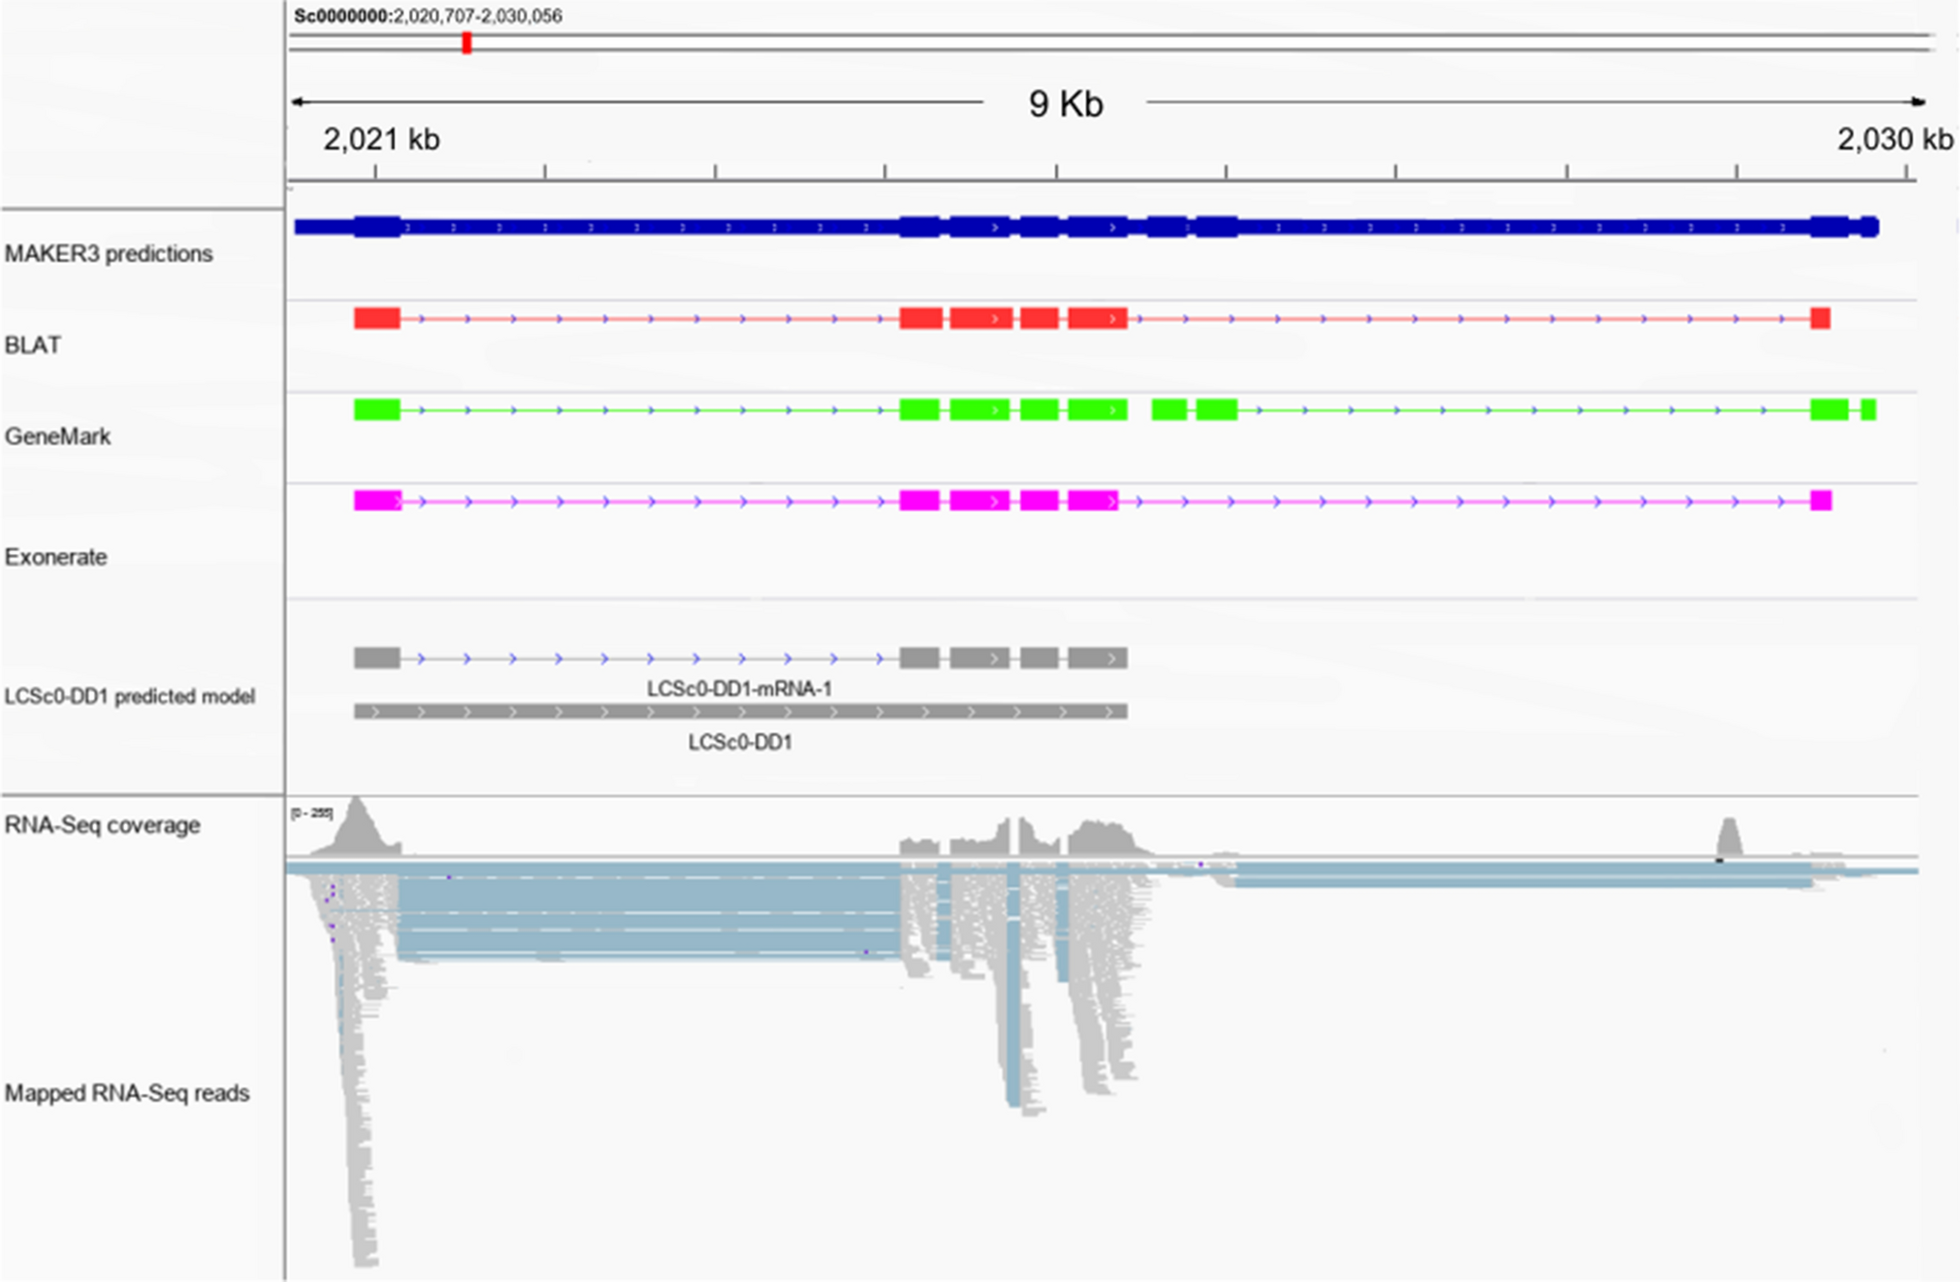This screenshot has height=1282, width=1960.
Task: Select the BLAT track label
Action: pyautogui.click(x=33, y=345)
